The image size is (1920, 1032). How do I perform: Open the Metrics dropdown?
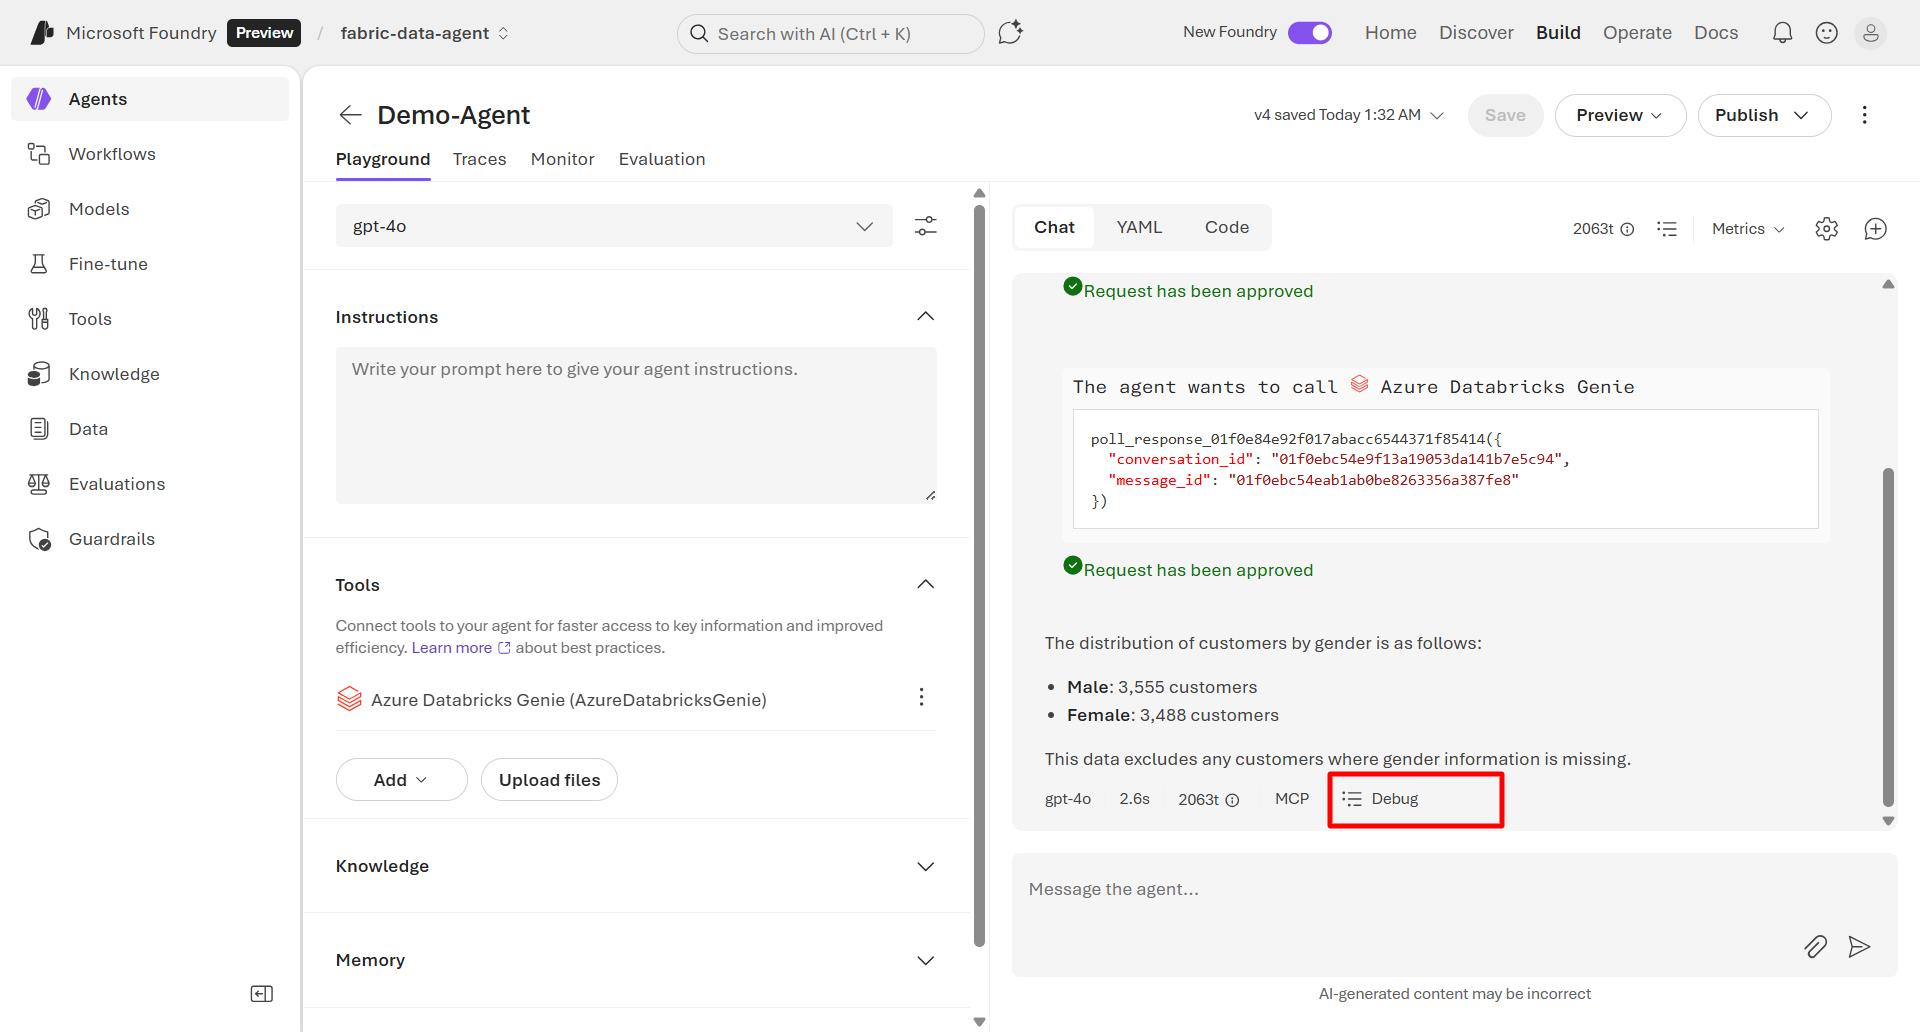[1748, 229]
